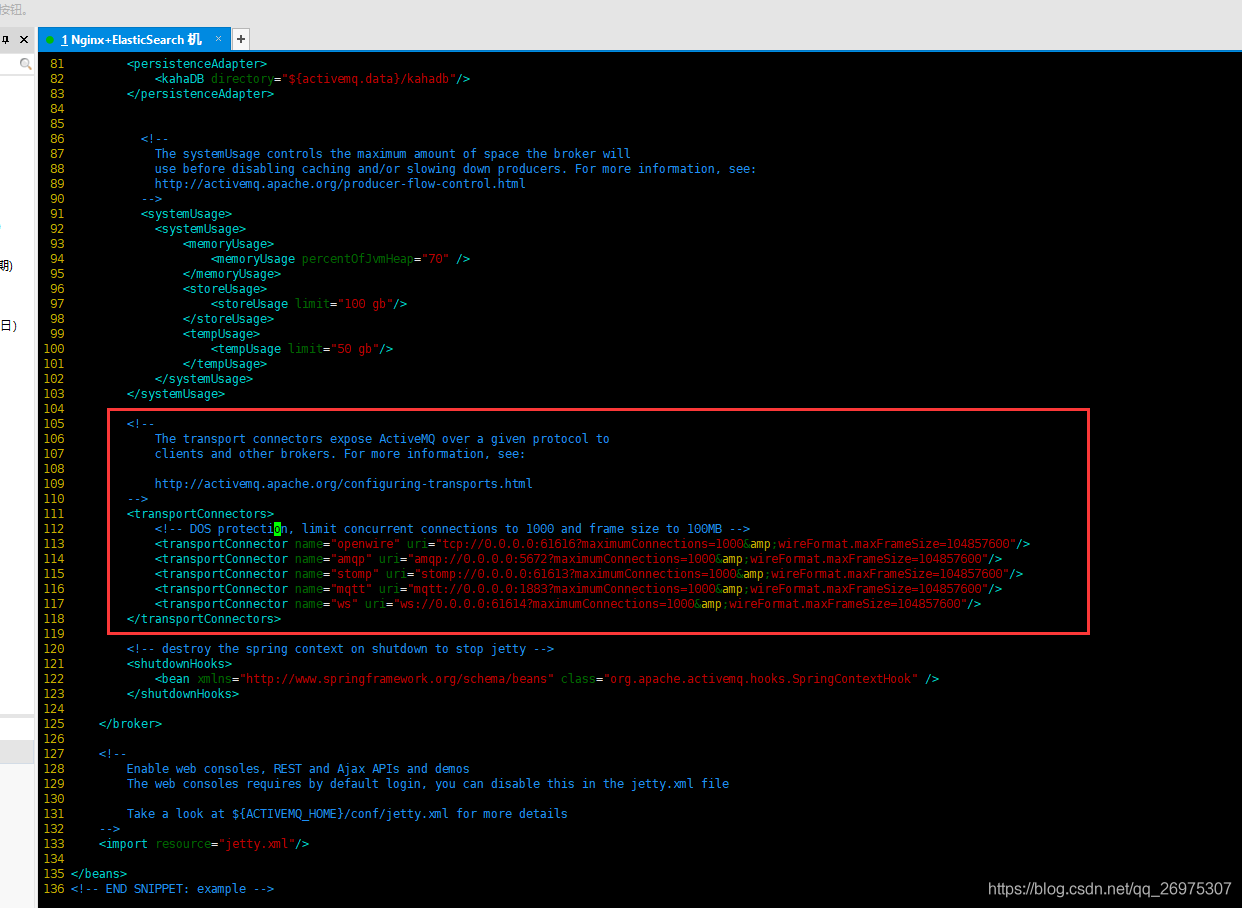Click the closing broker tag on line 125
Viewport: 1242px width, 908px height.
130,724
